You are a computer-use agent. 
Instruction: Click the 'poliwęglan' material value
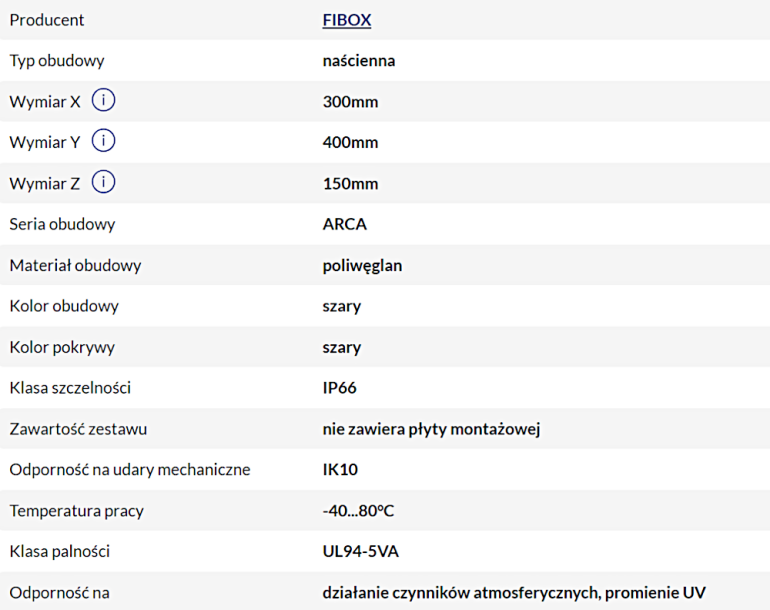tap(363, 266)
